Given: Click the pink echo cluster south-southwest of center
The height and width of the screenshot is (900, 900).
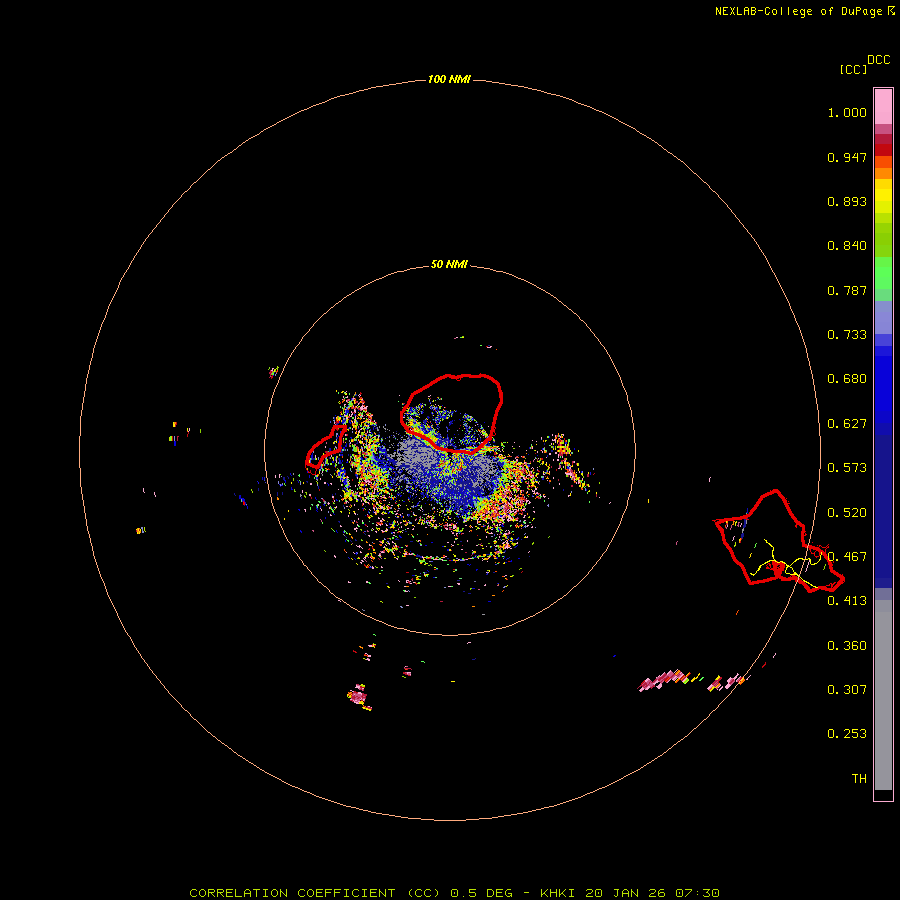Looking at the screenshot, I should 358,696.
